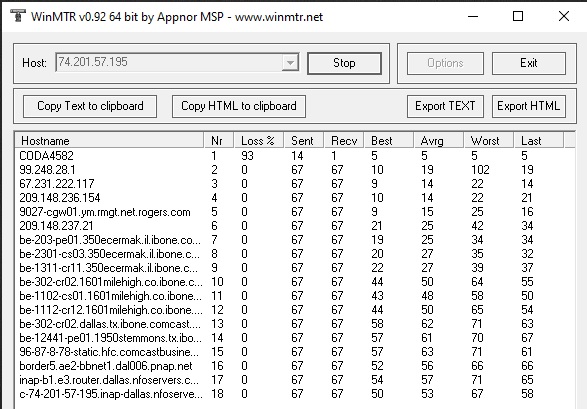Select the 99.248.28.1 hop
Image resolution: width=587 pixels, height=409 pixels.
pos(295,170)
